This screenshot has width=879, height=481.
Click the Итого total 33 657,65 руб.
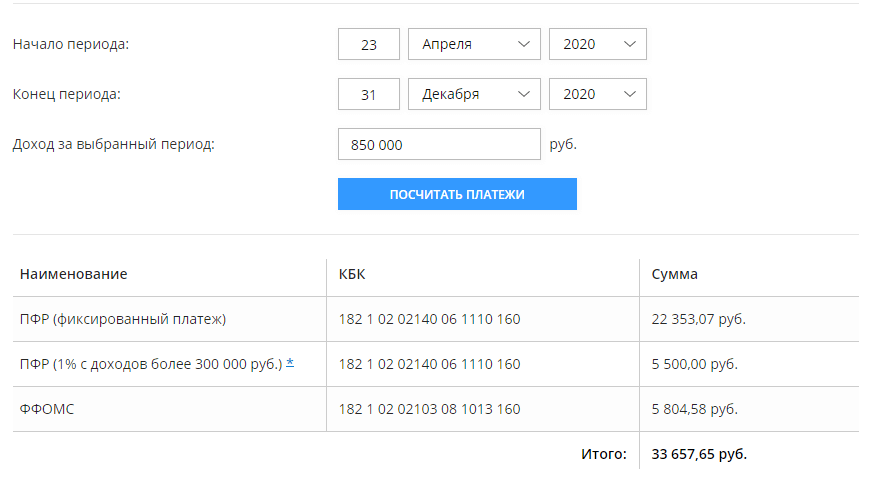(699, 454)
